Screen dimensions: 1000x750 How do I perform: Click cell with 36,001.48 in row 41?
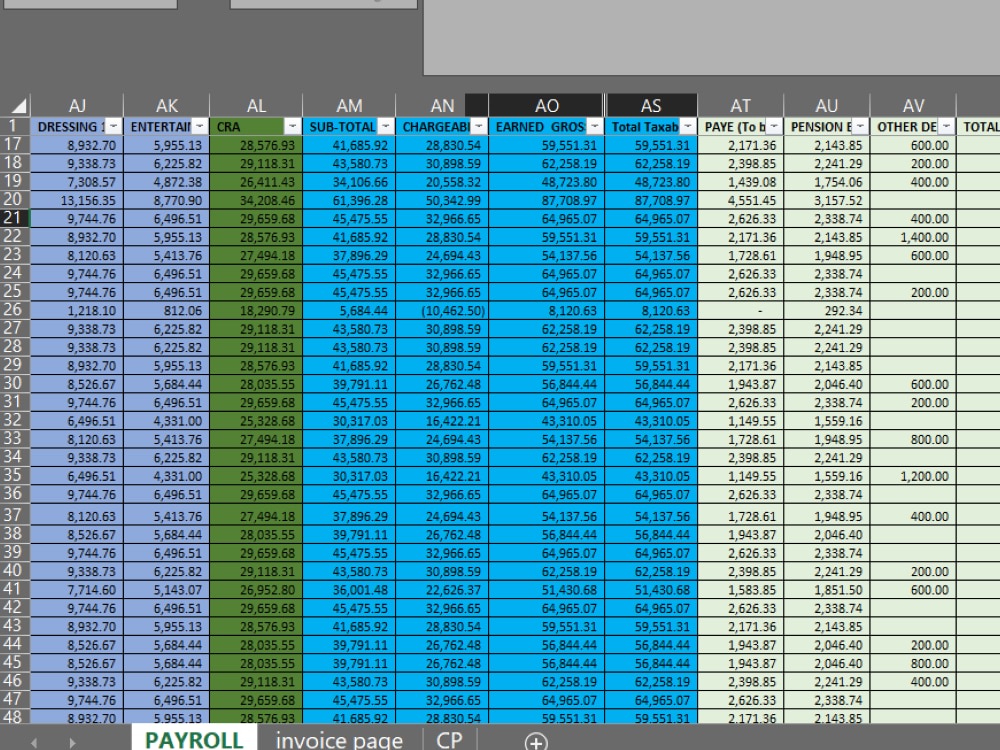tap(349, 589)
